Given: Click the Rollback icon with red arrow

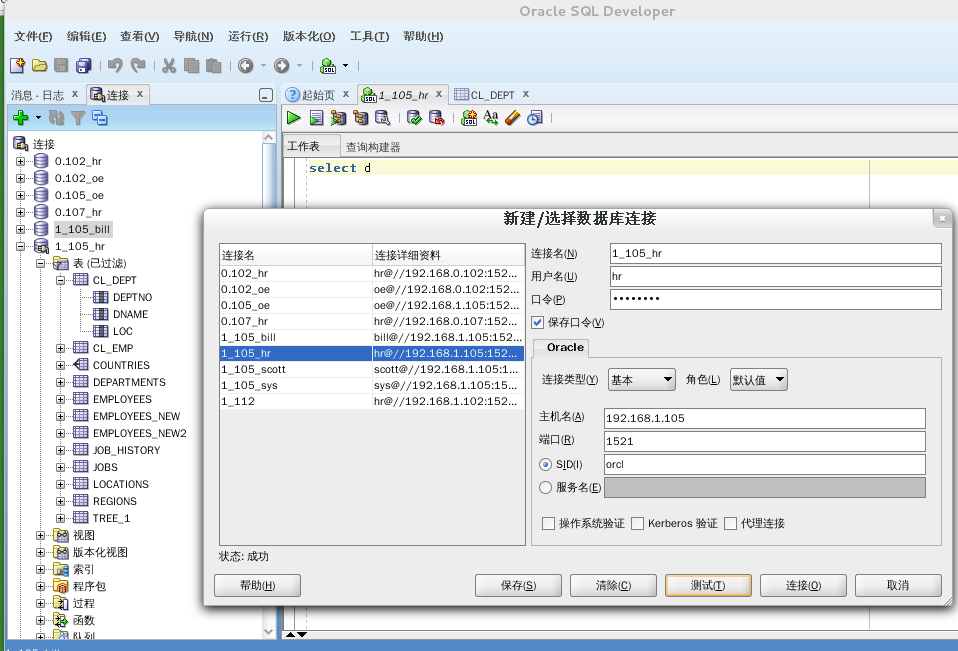Looking at the screenshot, I should pyautogui.click(x=436, y=118).
